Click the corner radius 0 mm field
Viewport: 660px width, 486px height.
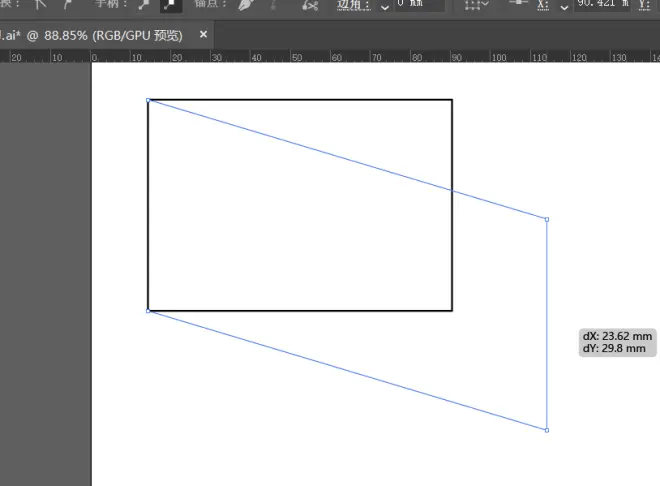coord(419,5)
